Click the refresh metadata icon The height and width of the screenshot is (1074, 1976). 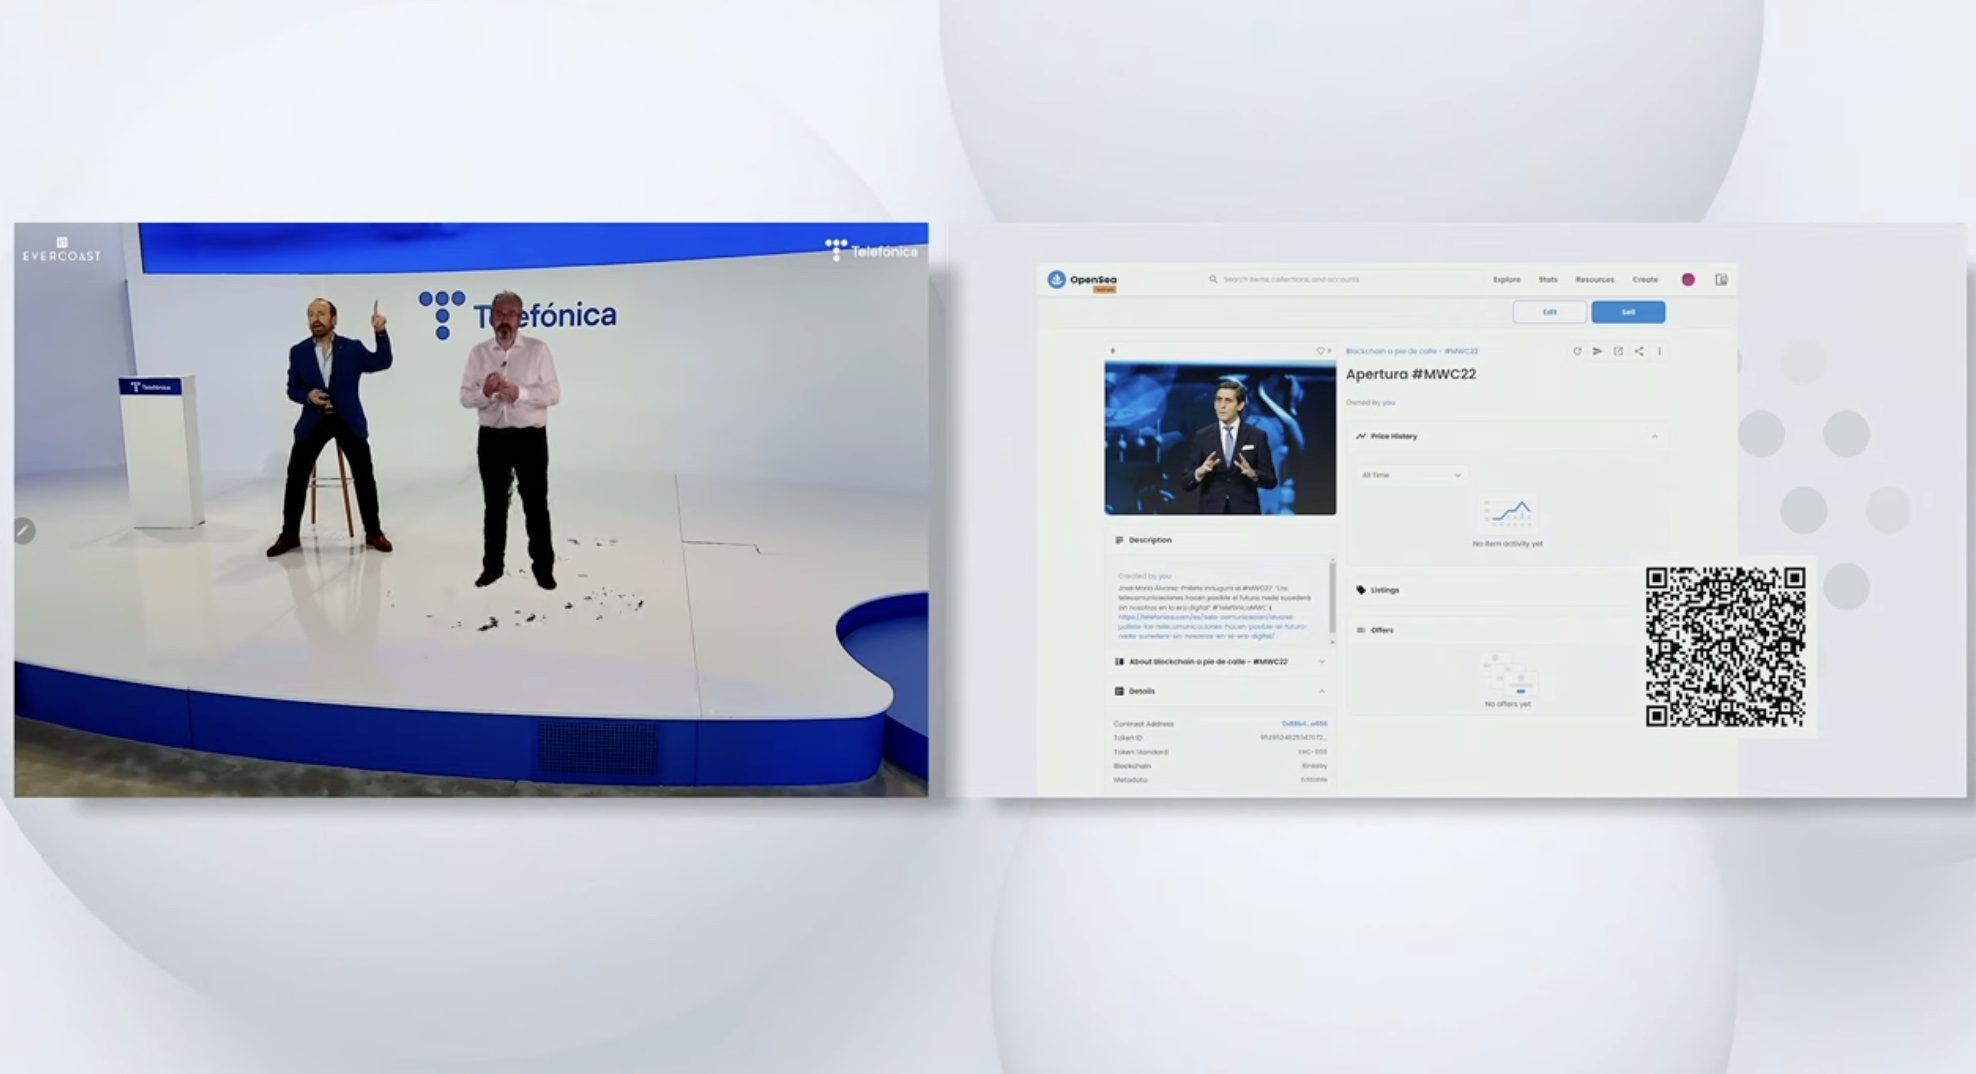tap(1577, 351)
